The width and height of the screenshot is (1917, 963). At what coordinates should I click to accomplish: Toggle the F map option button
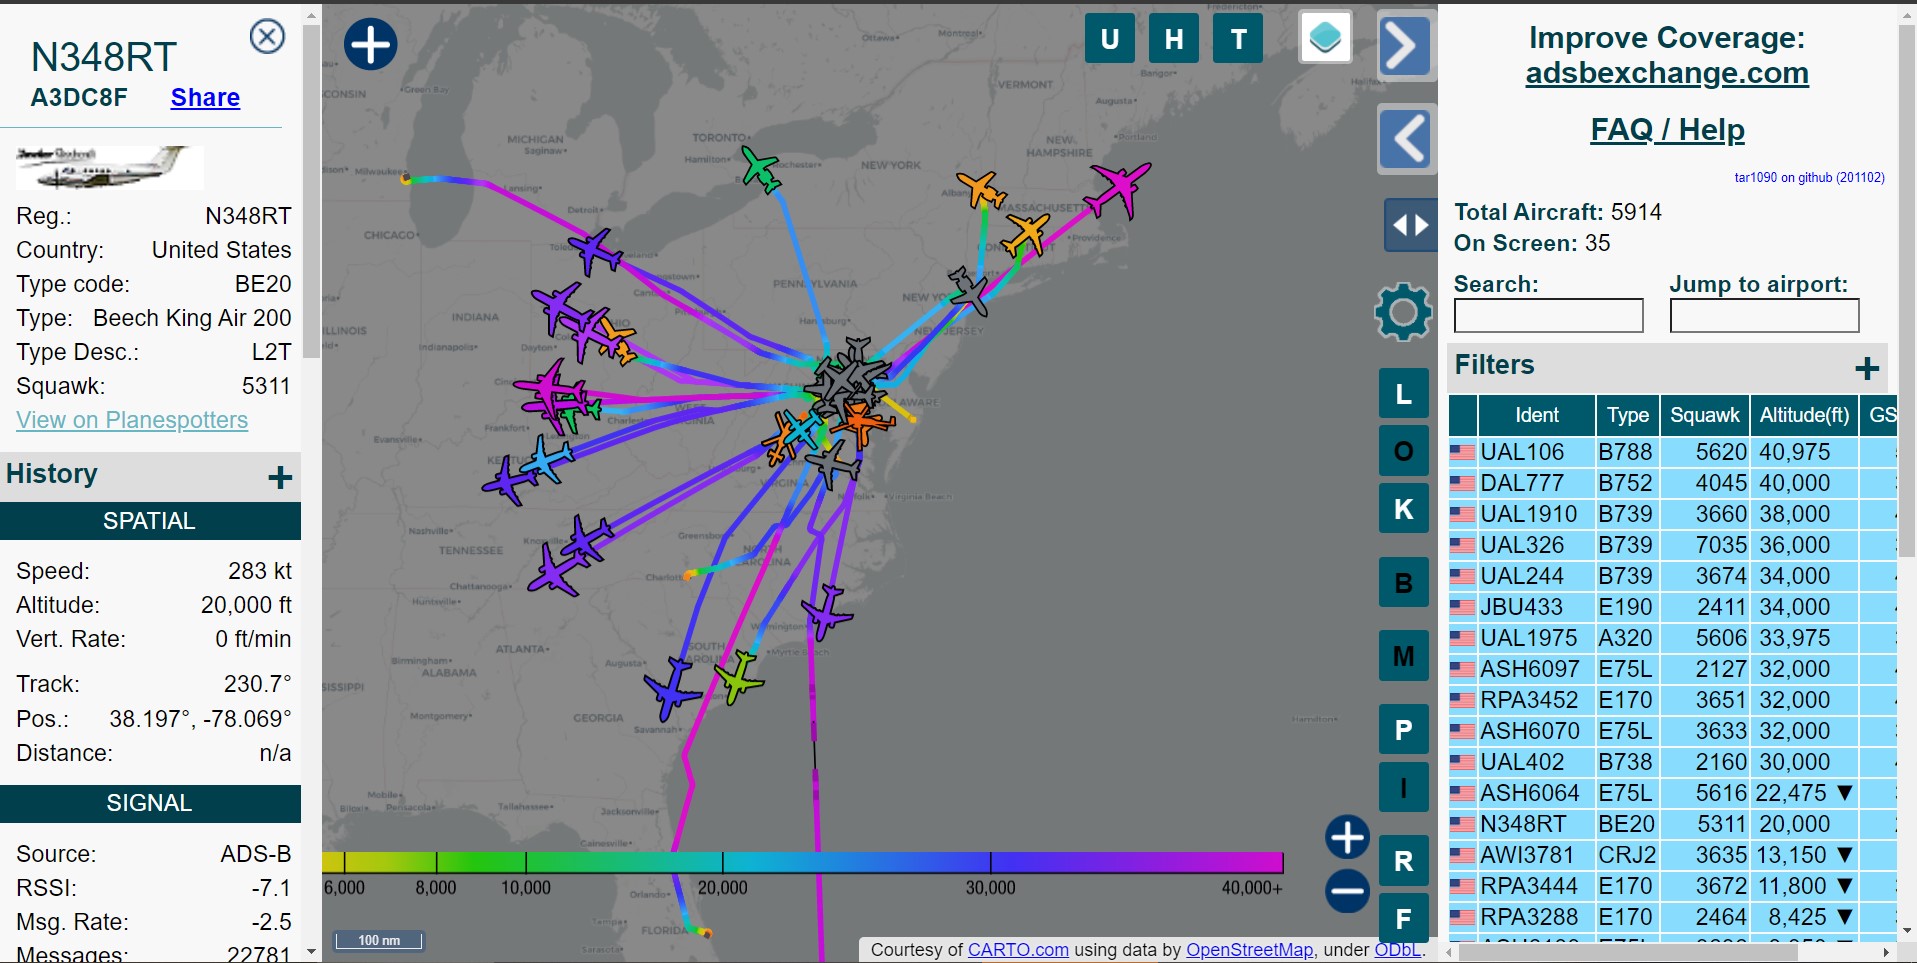pyautogui.click(x=1404, y=918)
